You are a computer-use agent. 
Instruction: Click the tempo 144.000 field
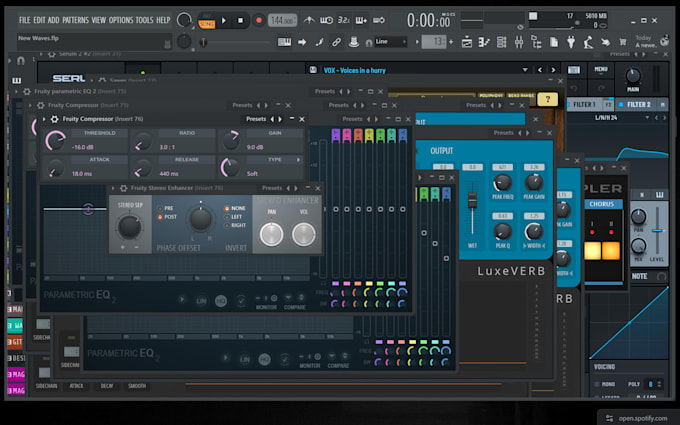pyautogui.click(x=283, y=20)
